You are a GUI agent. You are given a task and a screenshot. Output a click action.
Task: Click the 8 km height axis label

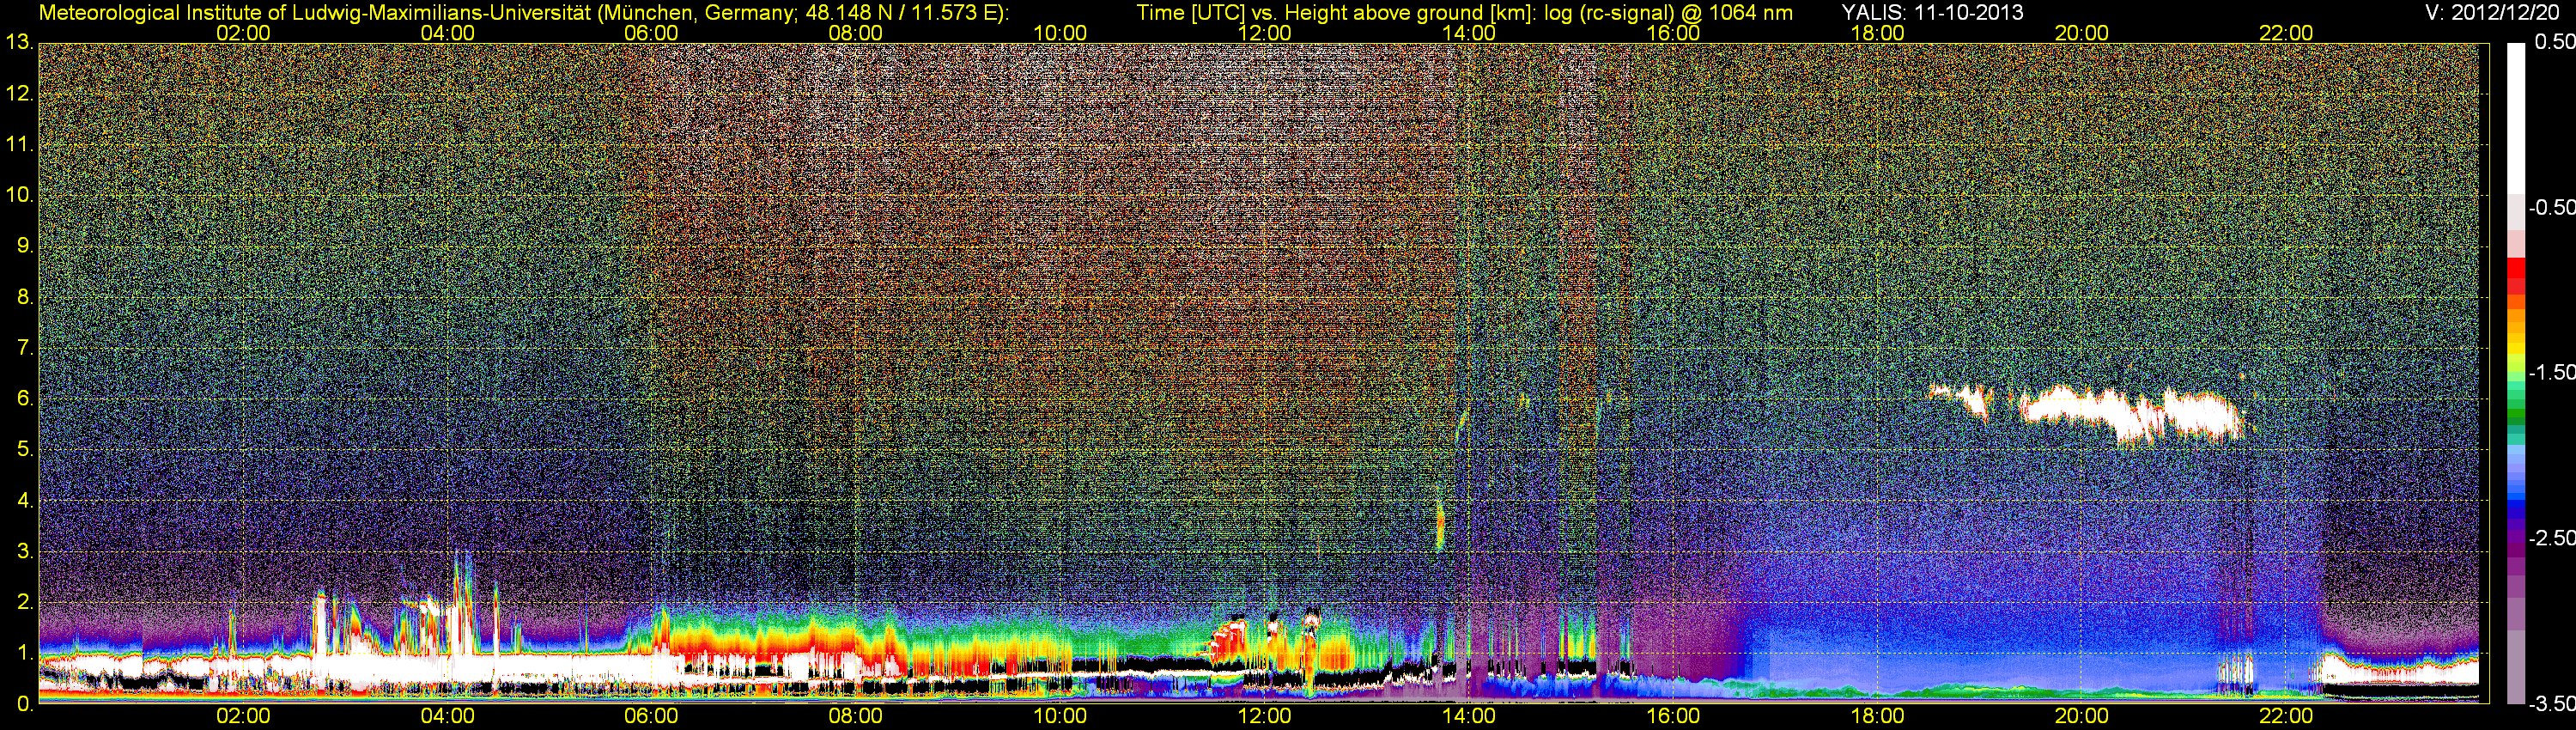25,297
